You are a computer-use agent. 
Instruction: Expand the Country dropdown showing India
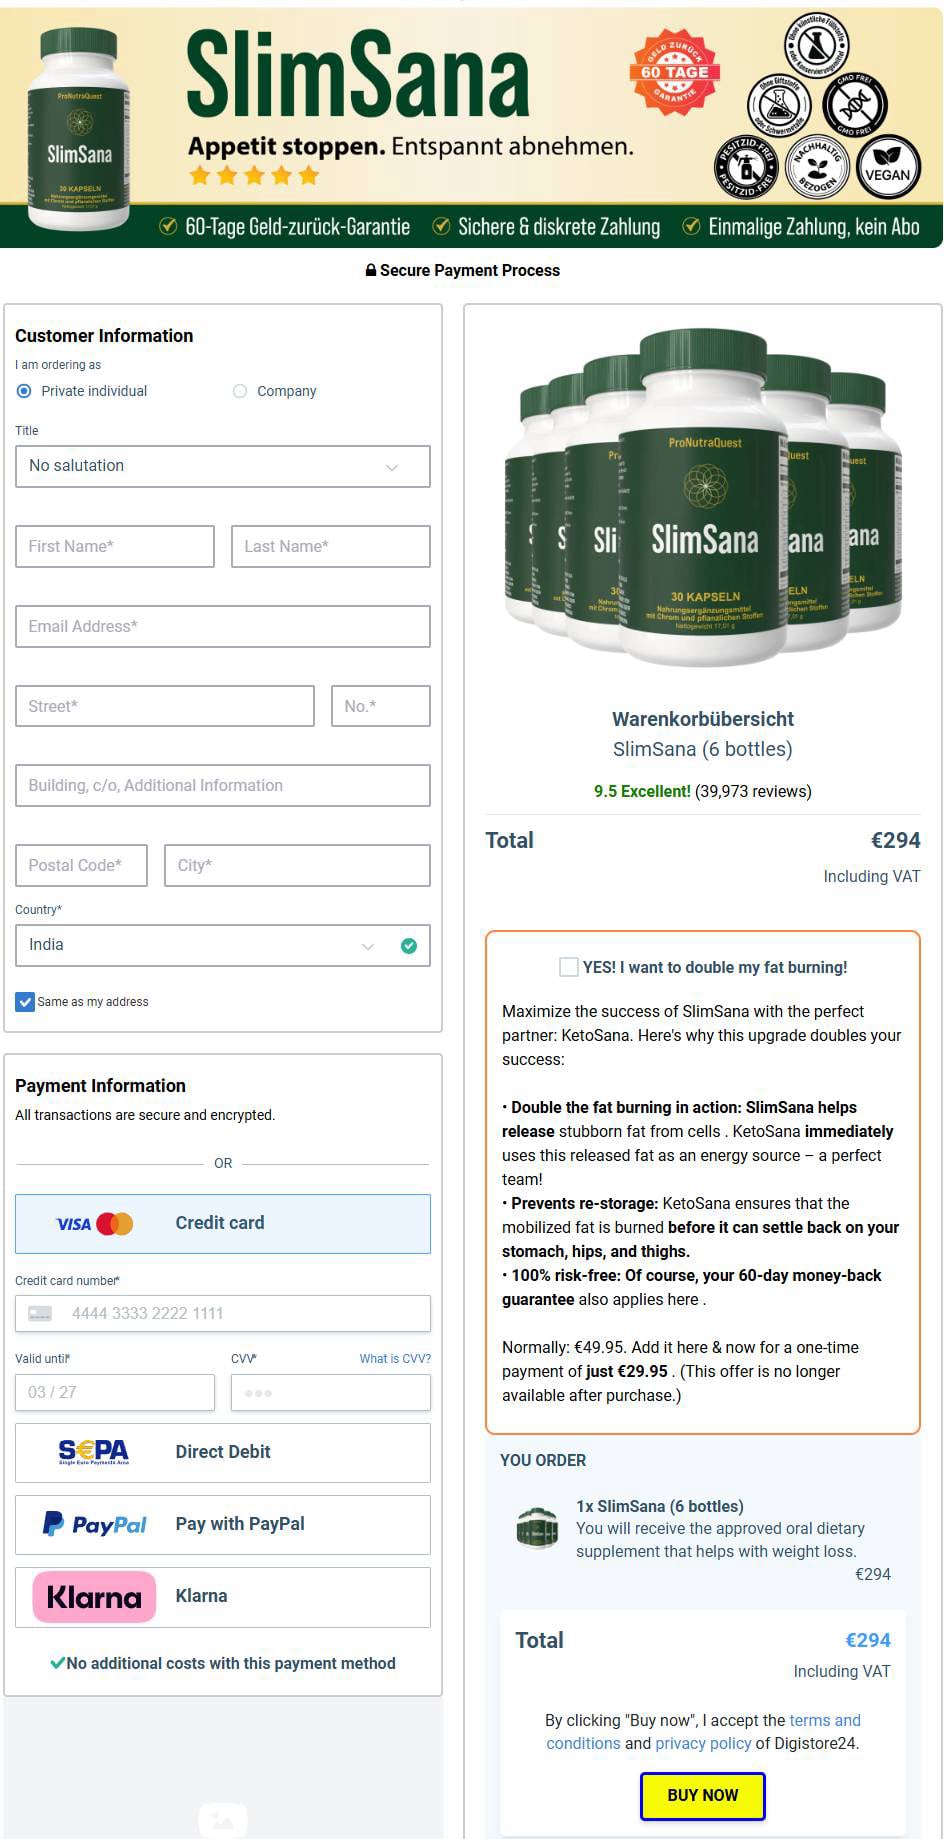pyautogui.click(x=223, y=945)
